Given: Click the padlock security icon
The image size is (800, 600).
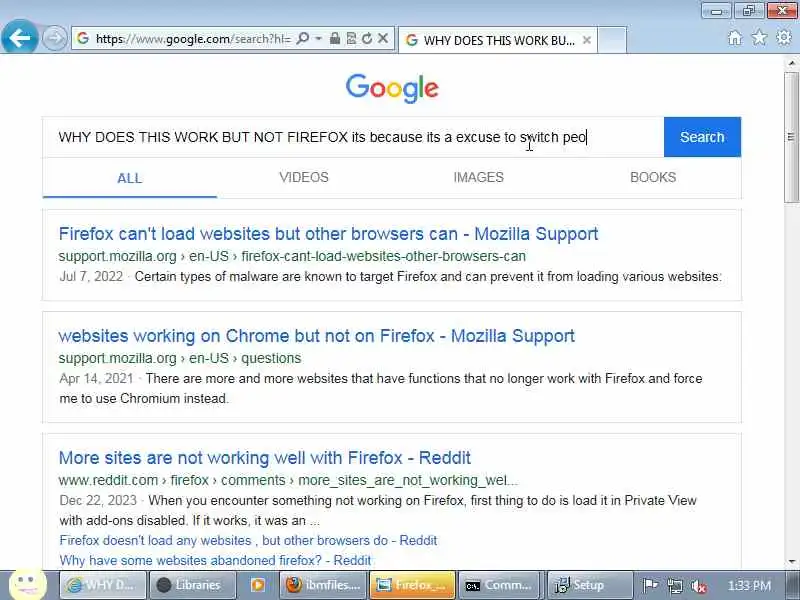Looking at the screenshot, I should 335,38.
